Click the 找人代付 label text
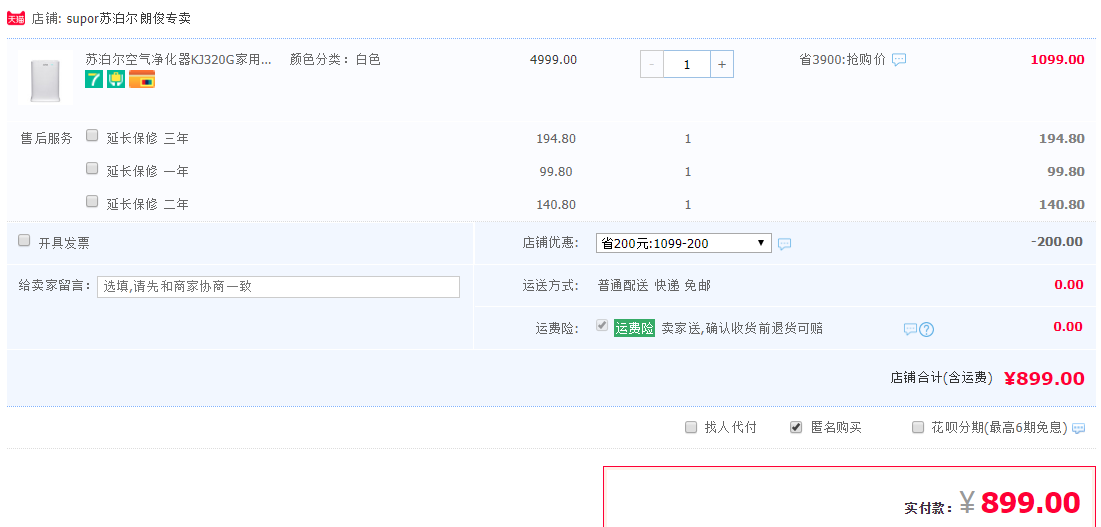Image resolution: width=1101 pixels, height=527 pixels. coord(730,427)
